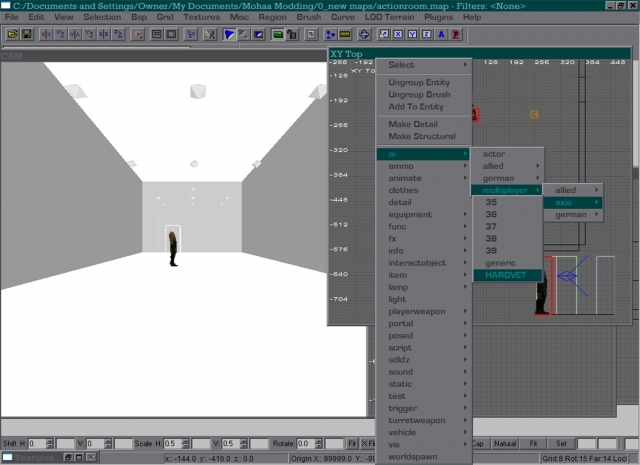This screenshot has width=640, height=465.
Task: Choose generic in the axis submenu
Action: 507,263
